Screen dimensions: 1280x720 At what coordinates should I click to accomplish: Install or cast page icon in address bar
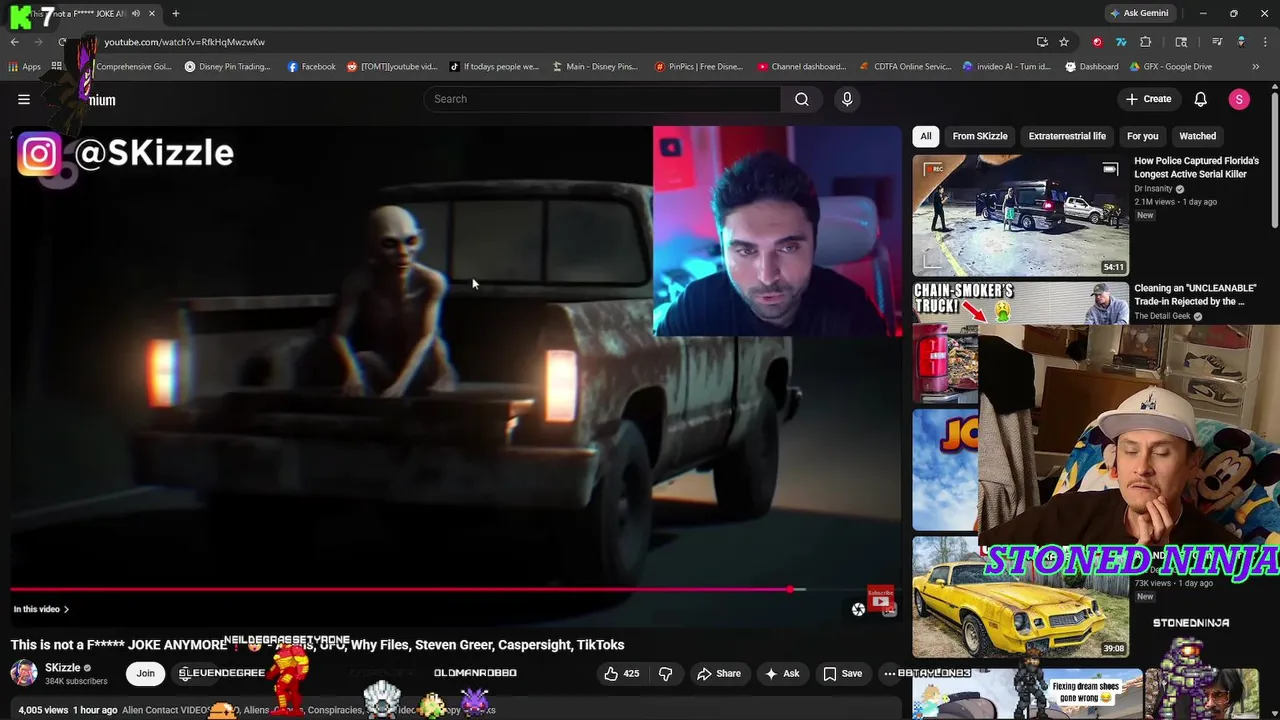1042,42
